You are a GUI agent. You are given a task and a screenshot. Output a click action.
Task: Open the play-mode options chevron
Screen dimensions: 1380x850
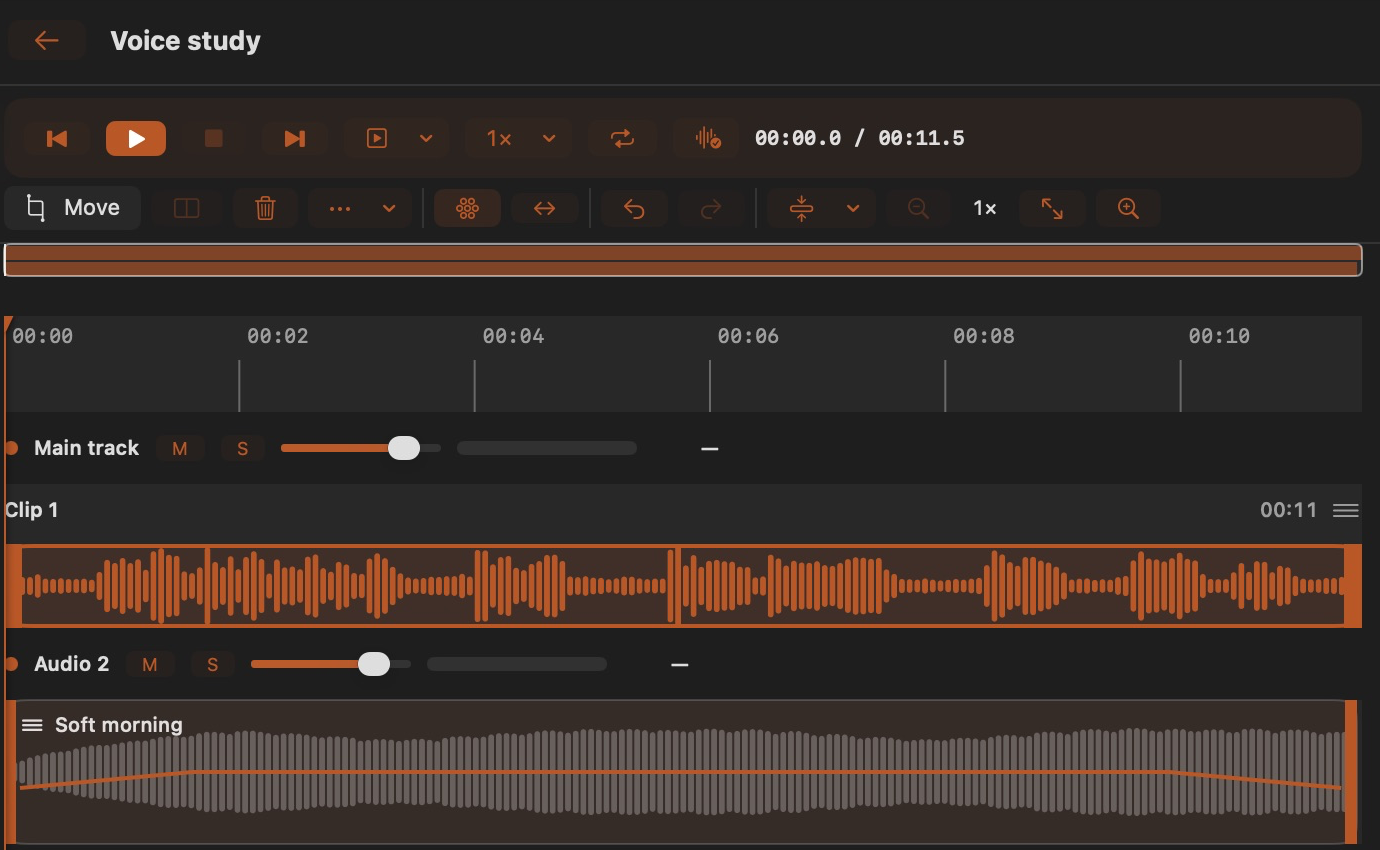tap(426, 138)
